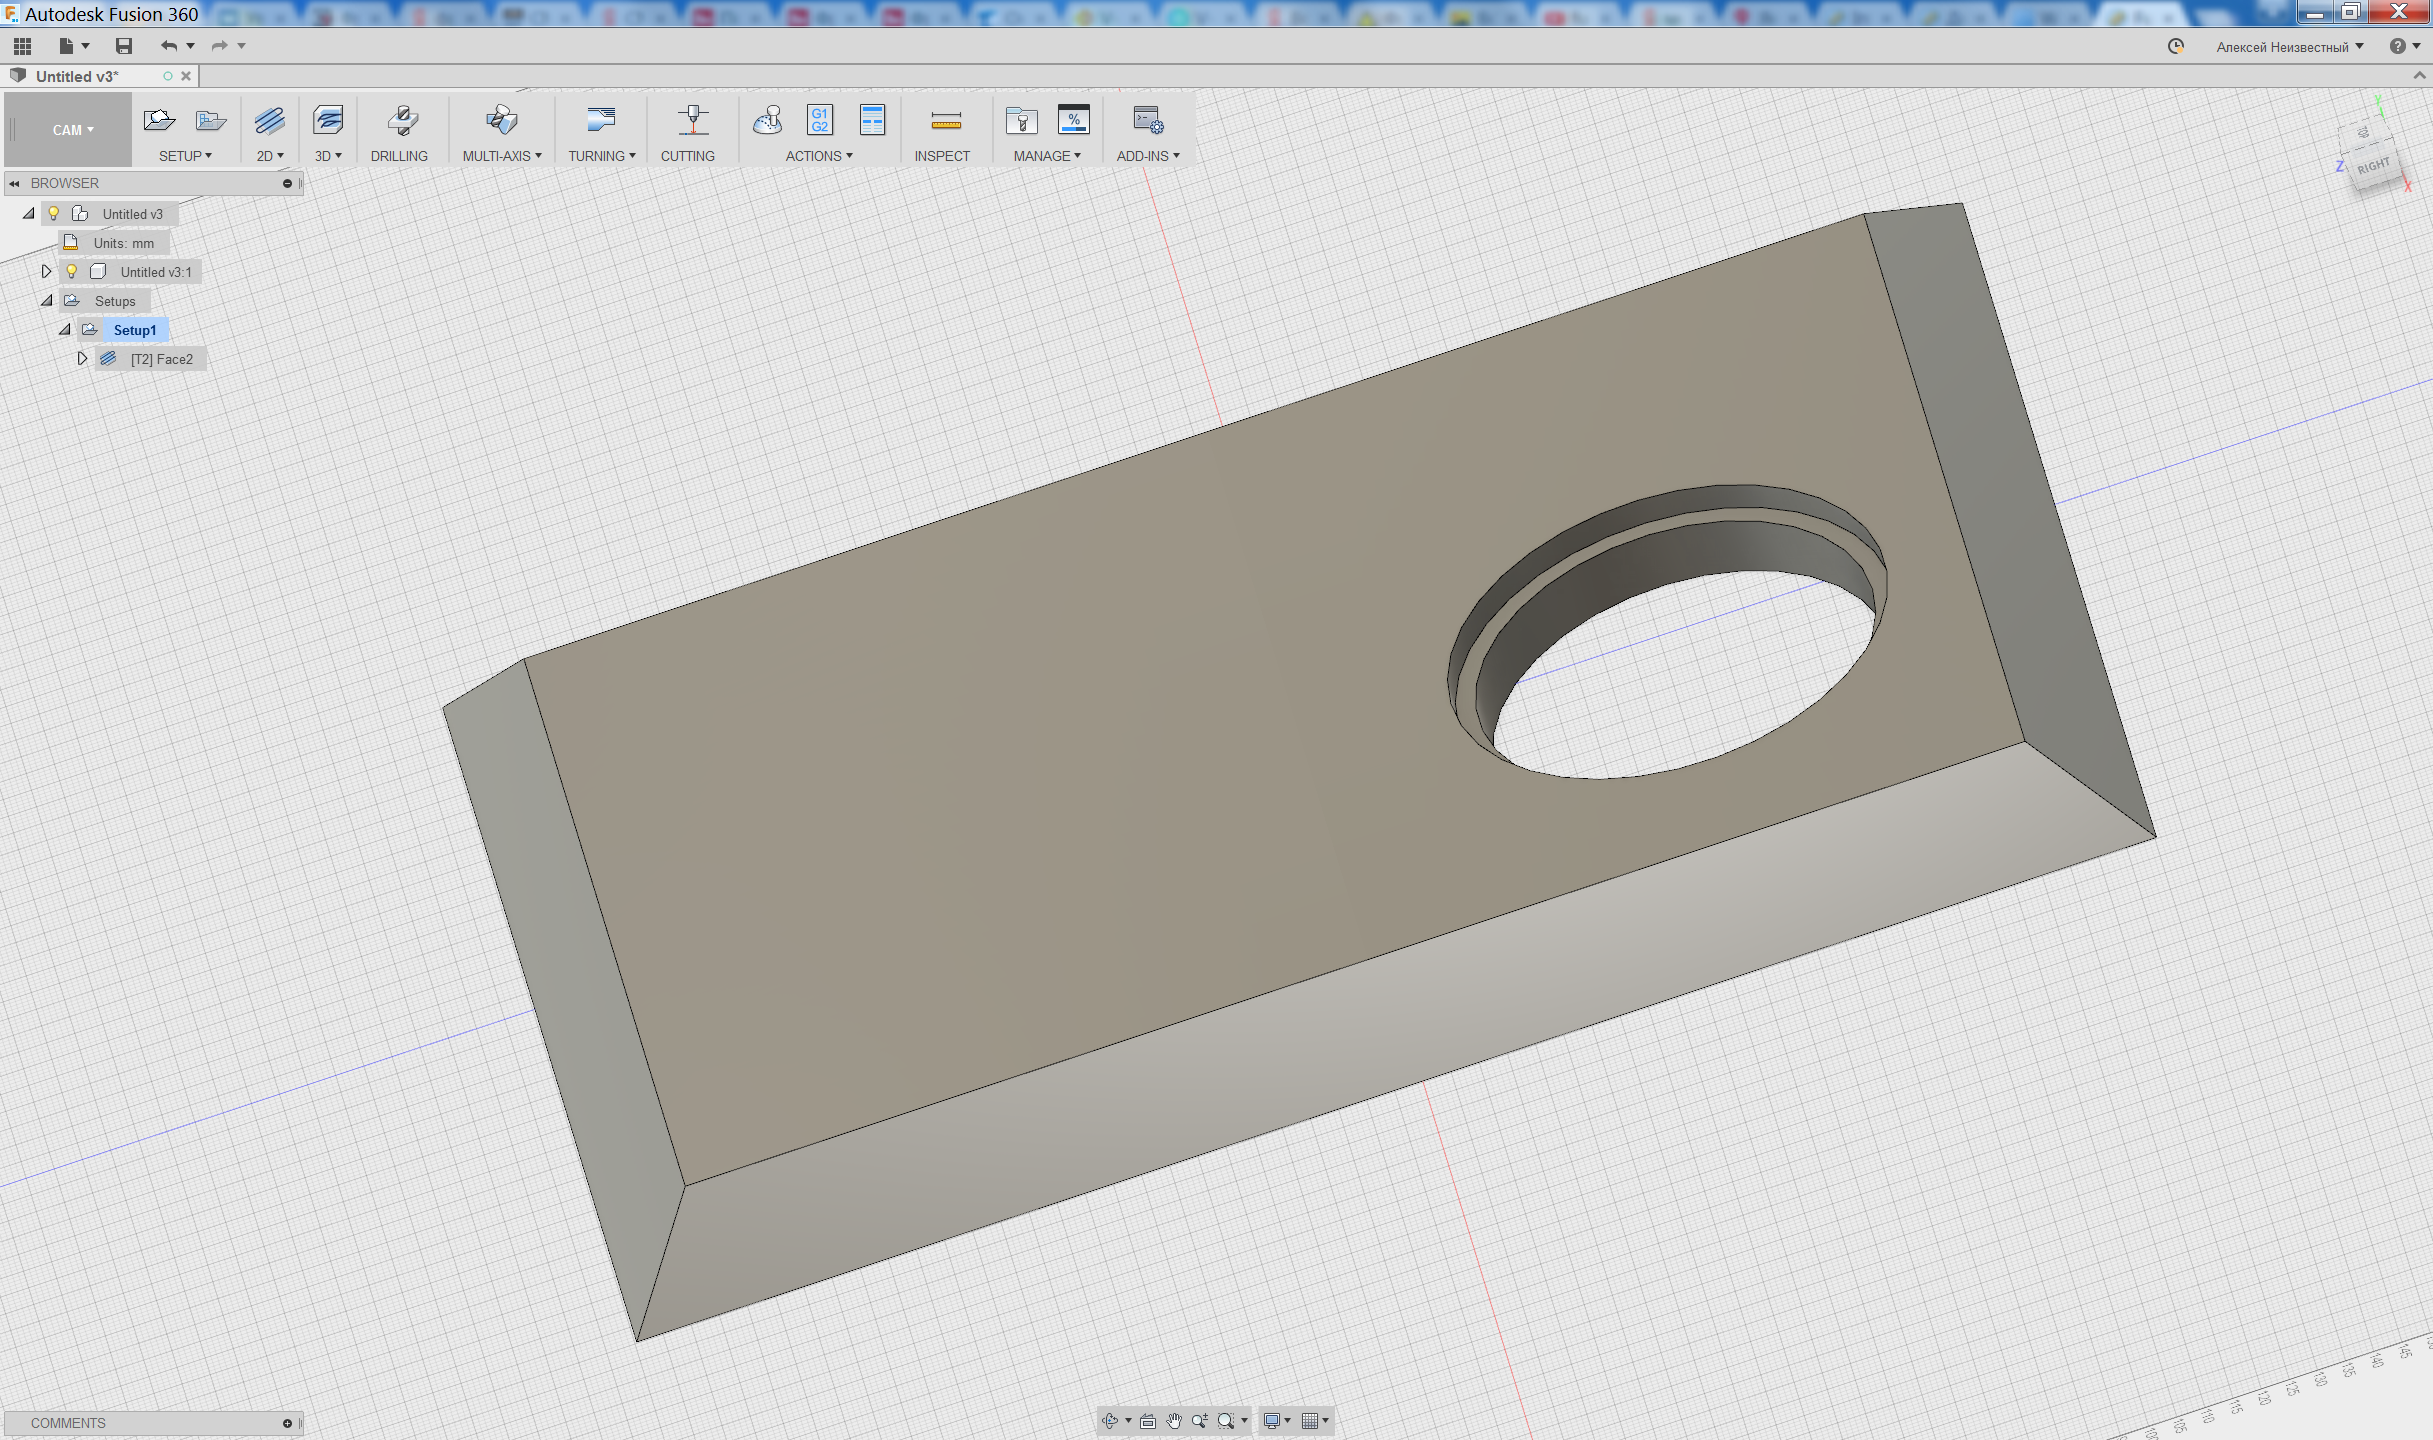Click the Simulate icon in Actions
This screenshot has height=1440, width=2433.
tap(767, 121)
